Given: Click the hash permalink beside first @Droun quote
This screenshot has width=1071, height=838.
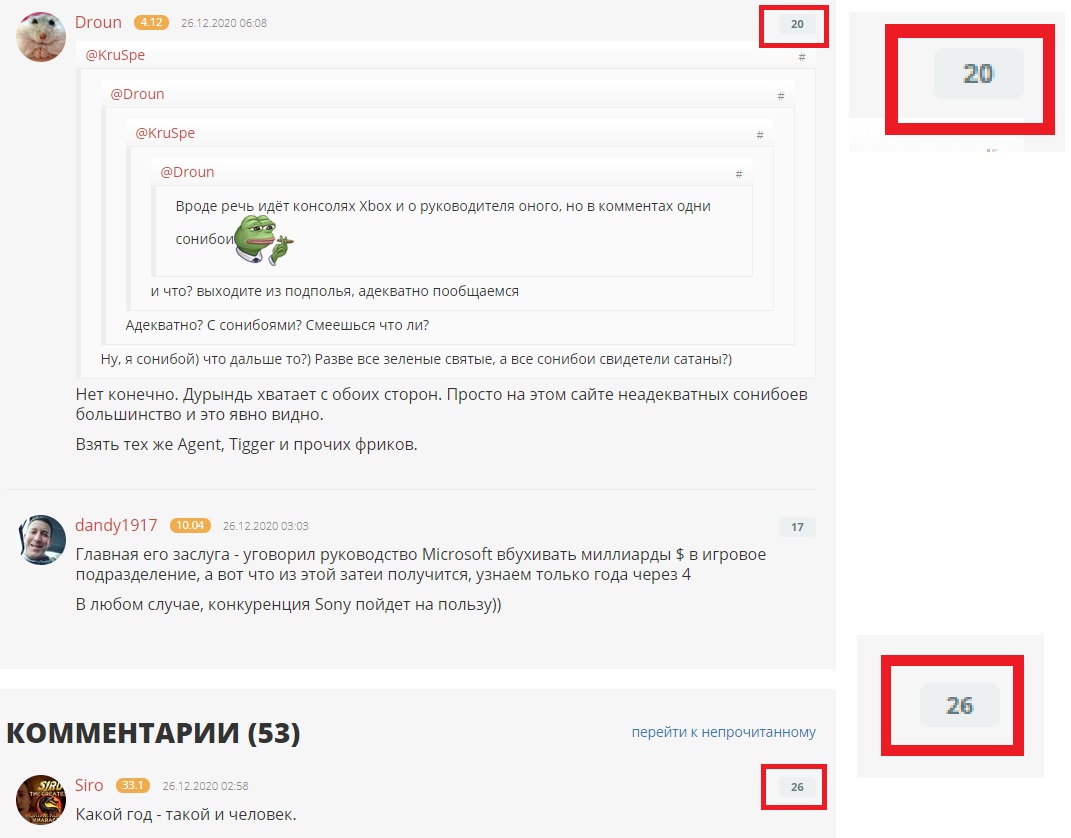Looking at the screenshot, I should 781,96.
